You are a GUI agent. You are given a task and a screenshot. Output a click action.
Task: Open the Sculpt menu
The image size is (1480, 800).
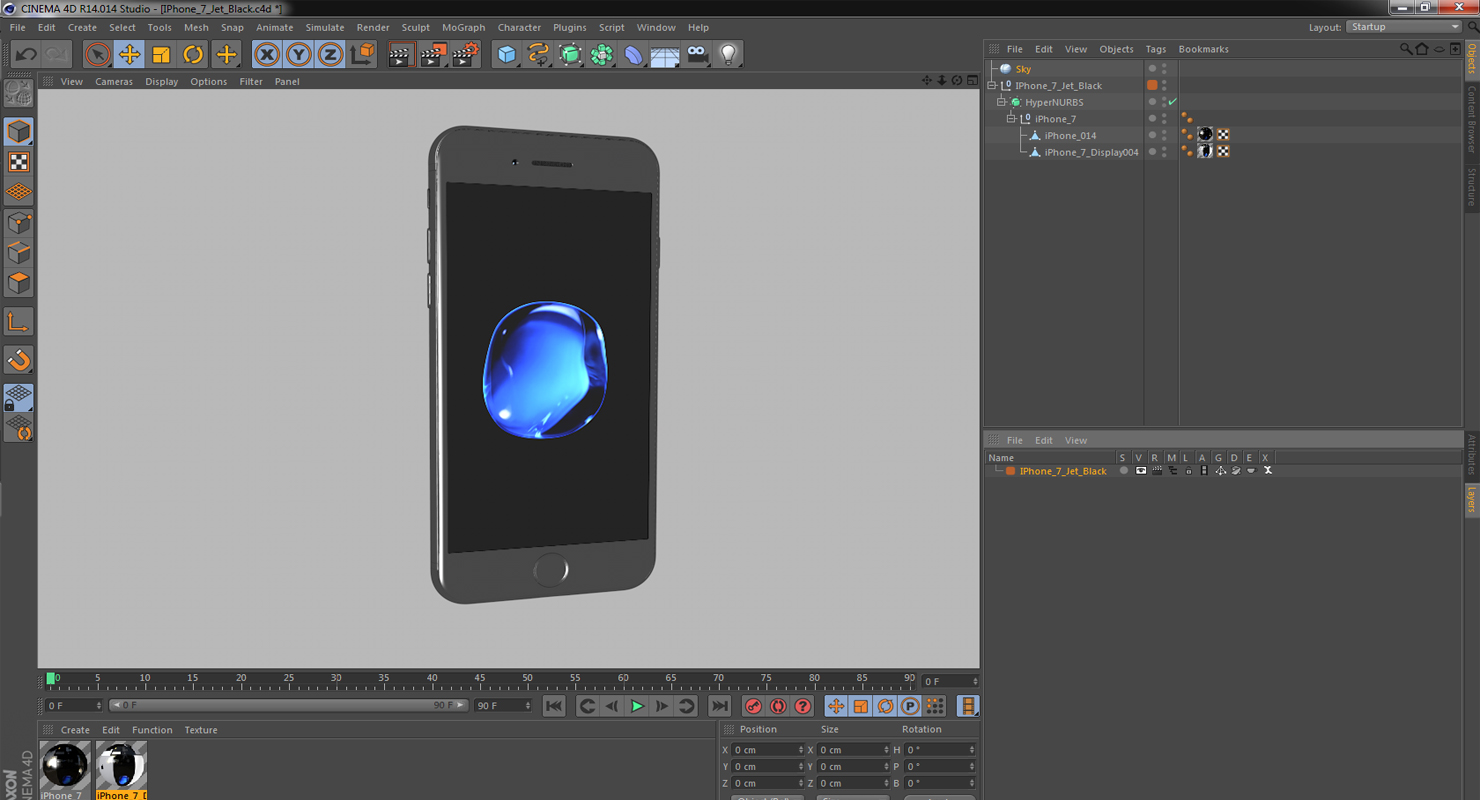click(415, 27)
